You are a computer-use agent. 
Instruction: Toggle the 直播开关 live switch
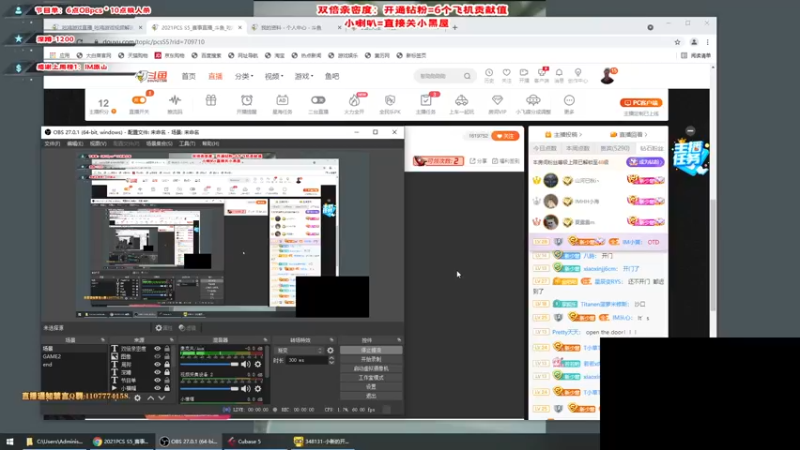[x=139, y=101]
